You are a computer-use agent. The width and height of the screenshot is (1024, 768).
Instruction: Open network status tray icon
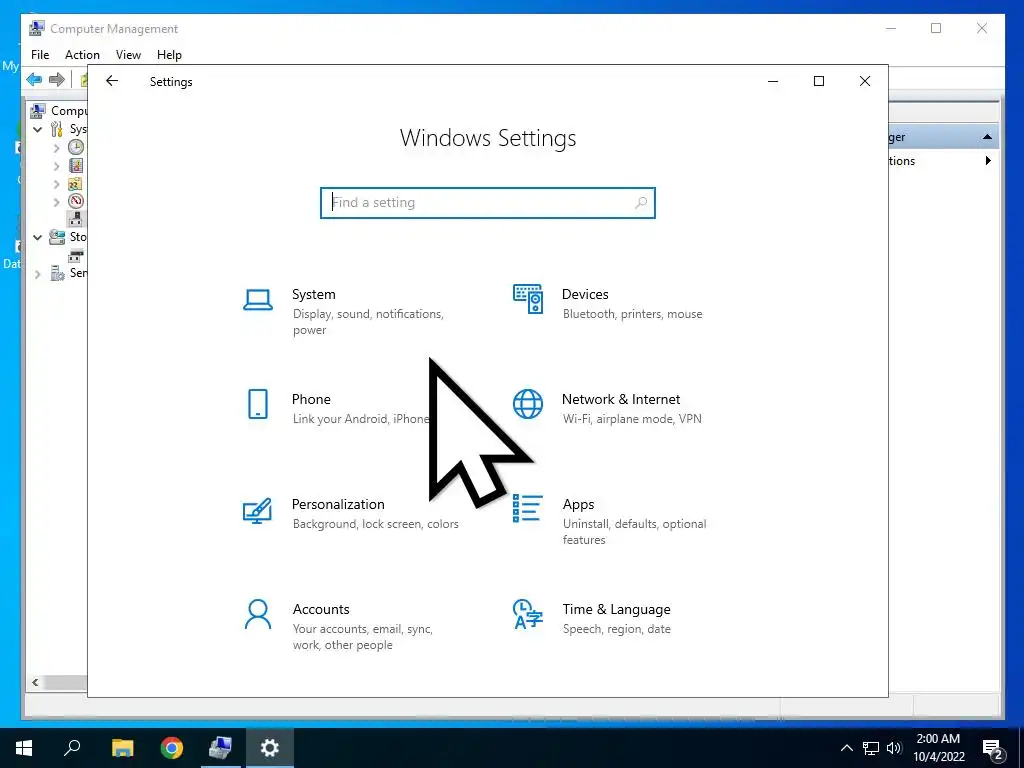(x=871, y=748)
